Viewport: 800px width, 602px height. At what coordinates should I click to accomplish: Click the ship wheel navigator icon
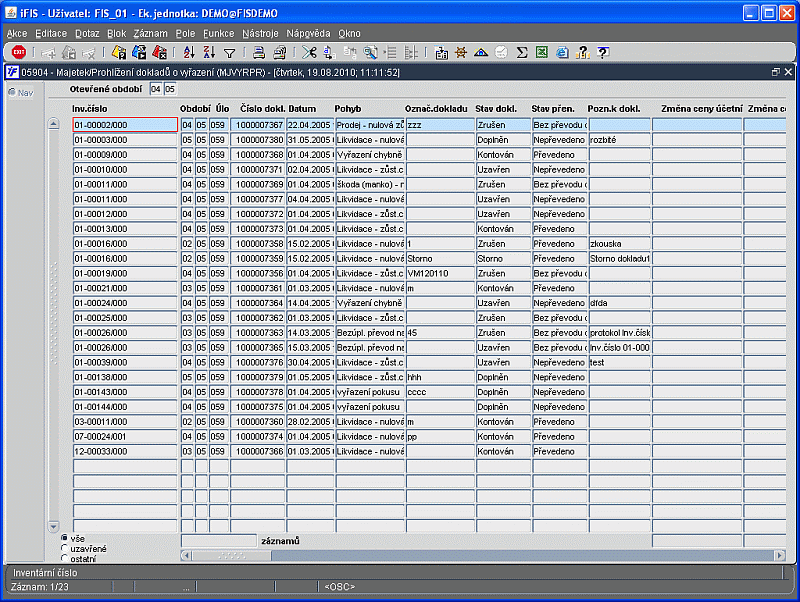point(461,52)
